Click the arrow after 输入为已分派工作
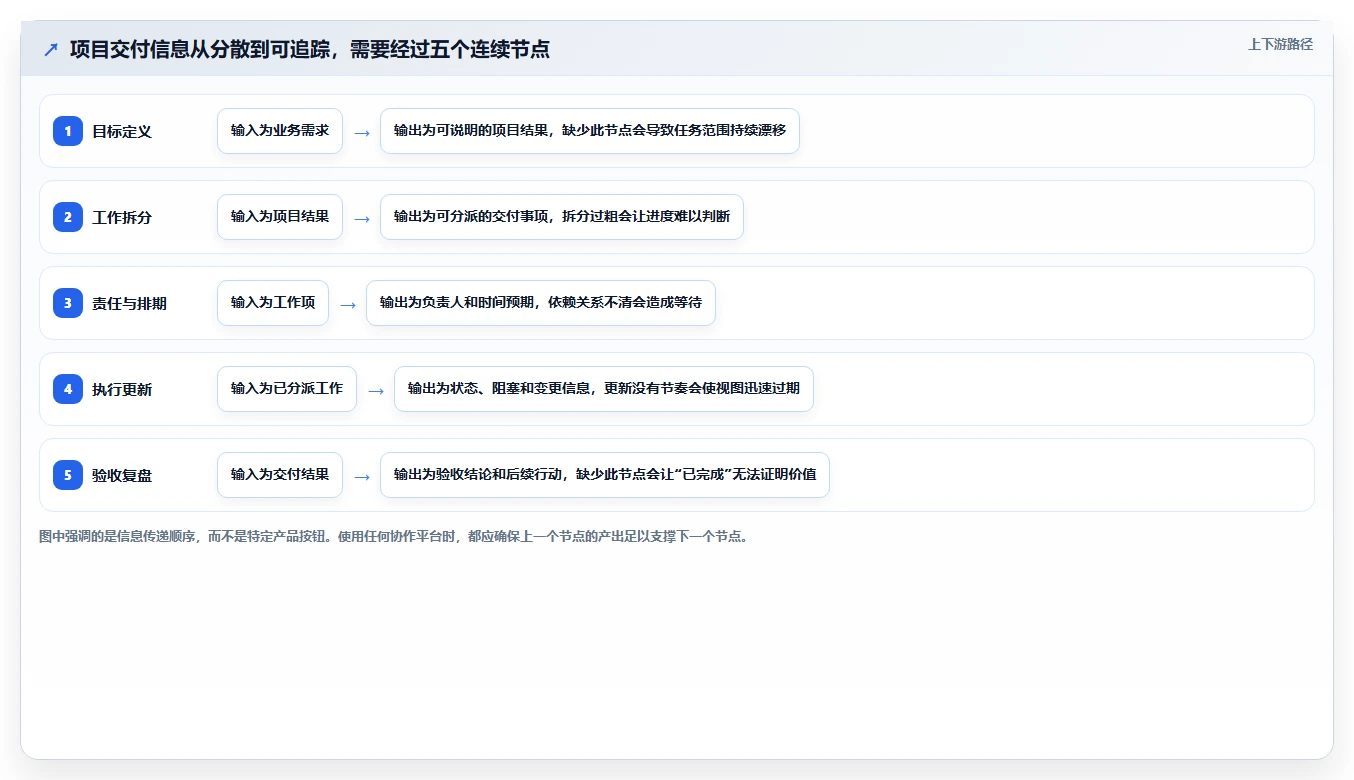 [x=376, y=390]
